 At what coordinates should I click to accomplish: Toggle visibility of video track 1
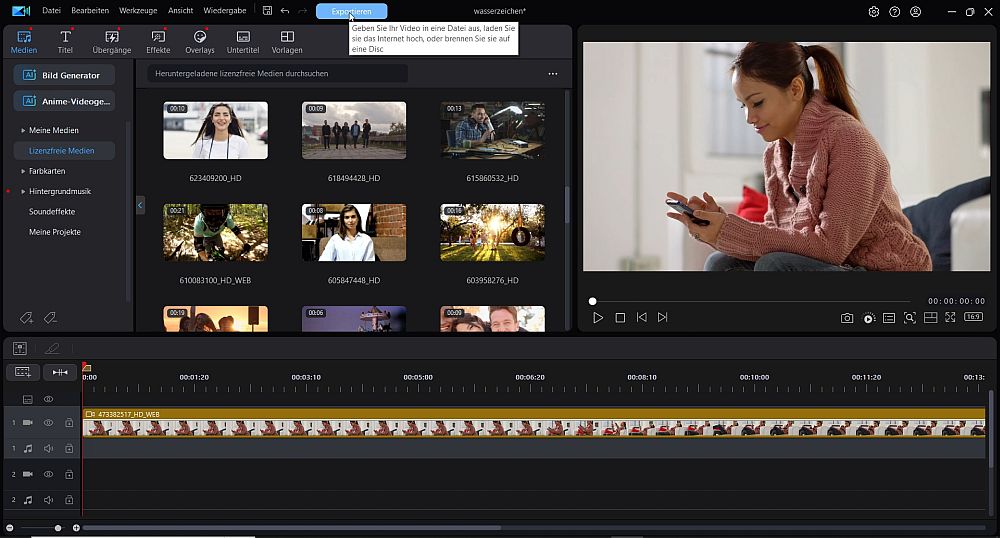point(48,423)
